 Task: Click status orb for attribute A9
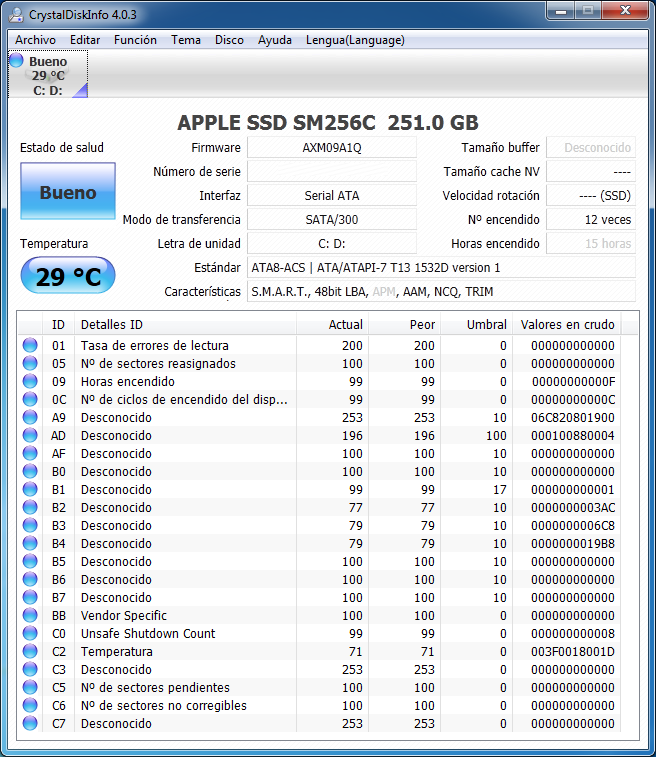click(x=30, y=417)
